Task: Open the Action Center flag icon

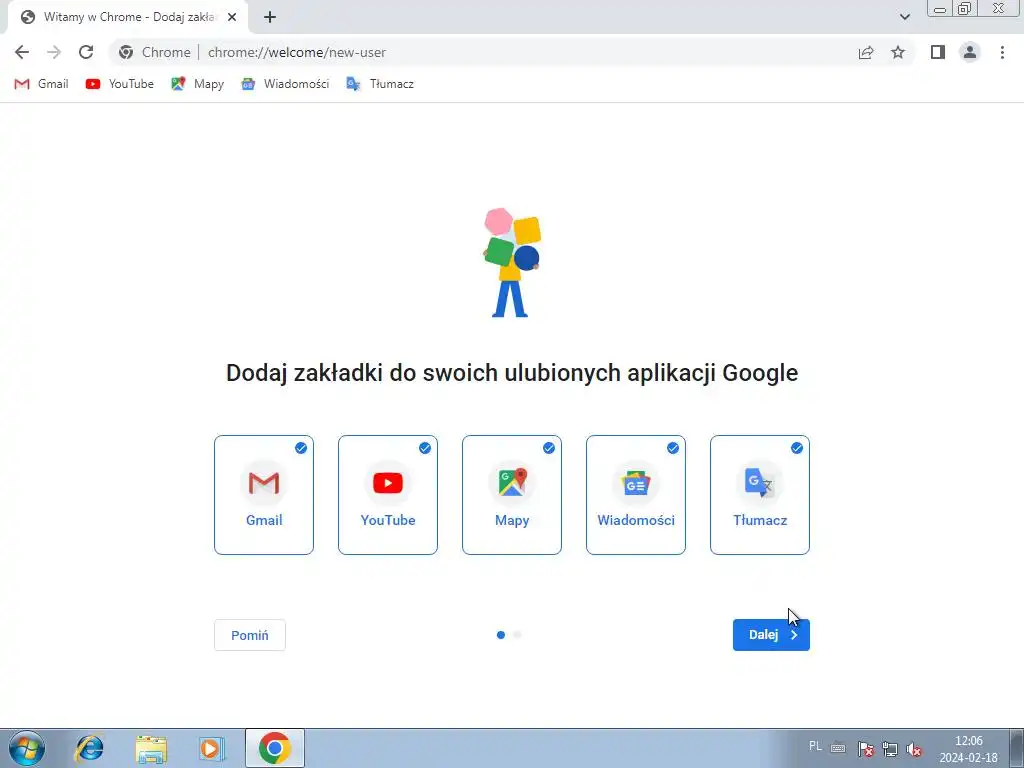Action: [x=865, y=749]
